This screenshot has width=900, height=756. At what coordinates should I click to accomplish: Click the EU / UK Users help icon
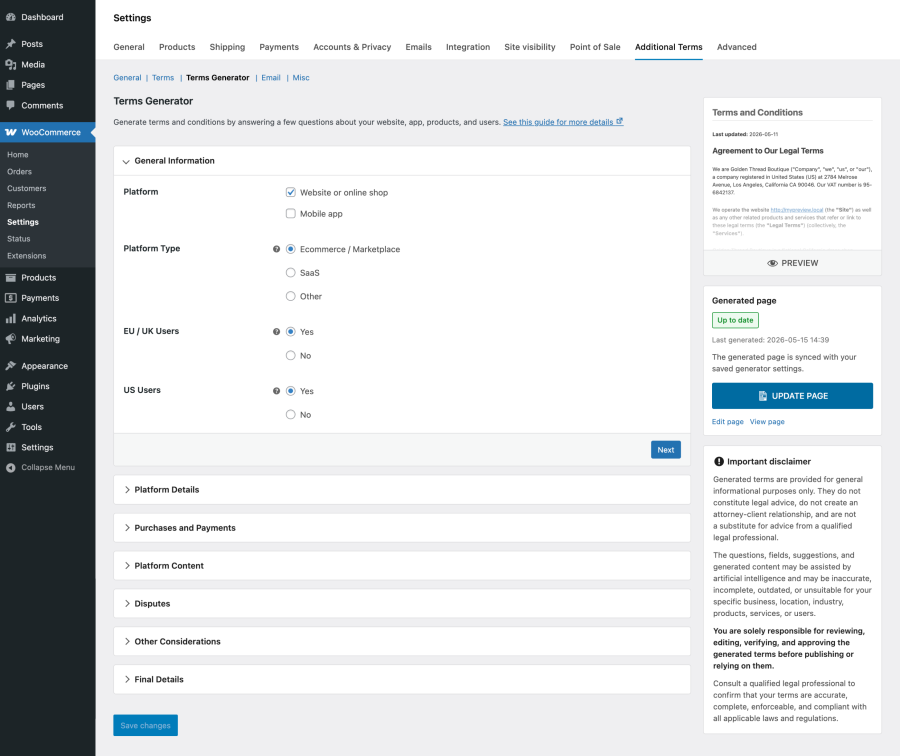tap(276, 332)
